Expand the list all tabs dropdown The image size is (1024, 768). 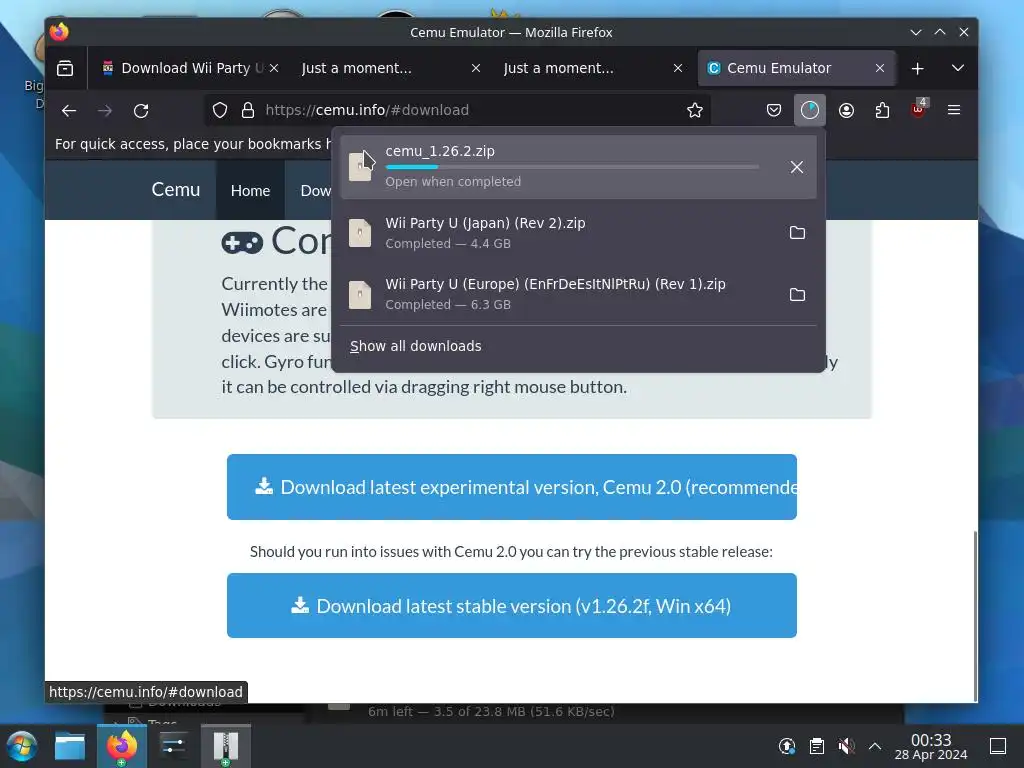tap(957, 68)
